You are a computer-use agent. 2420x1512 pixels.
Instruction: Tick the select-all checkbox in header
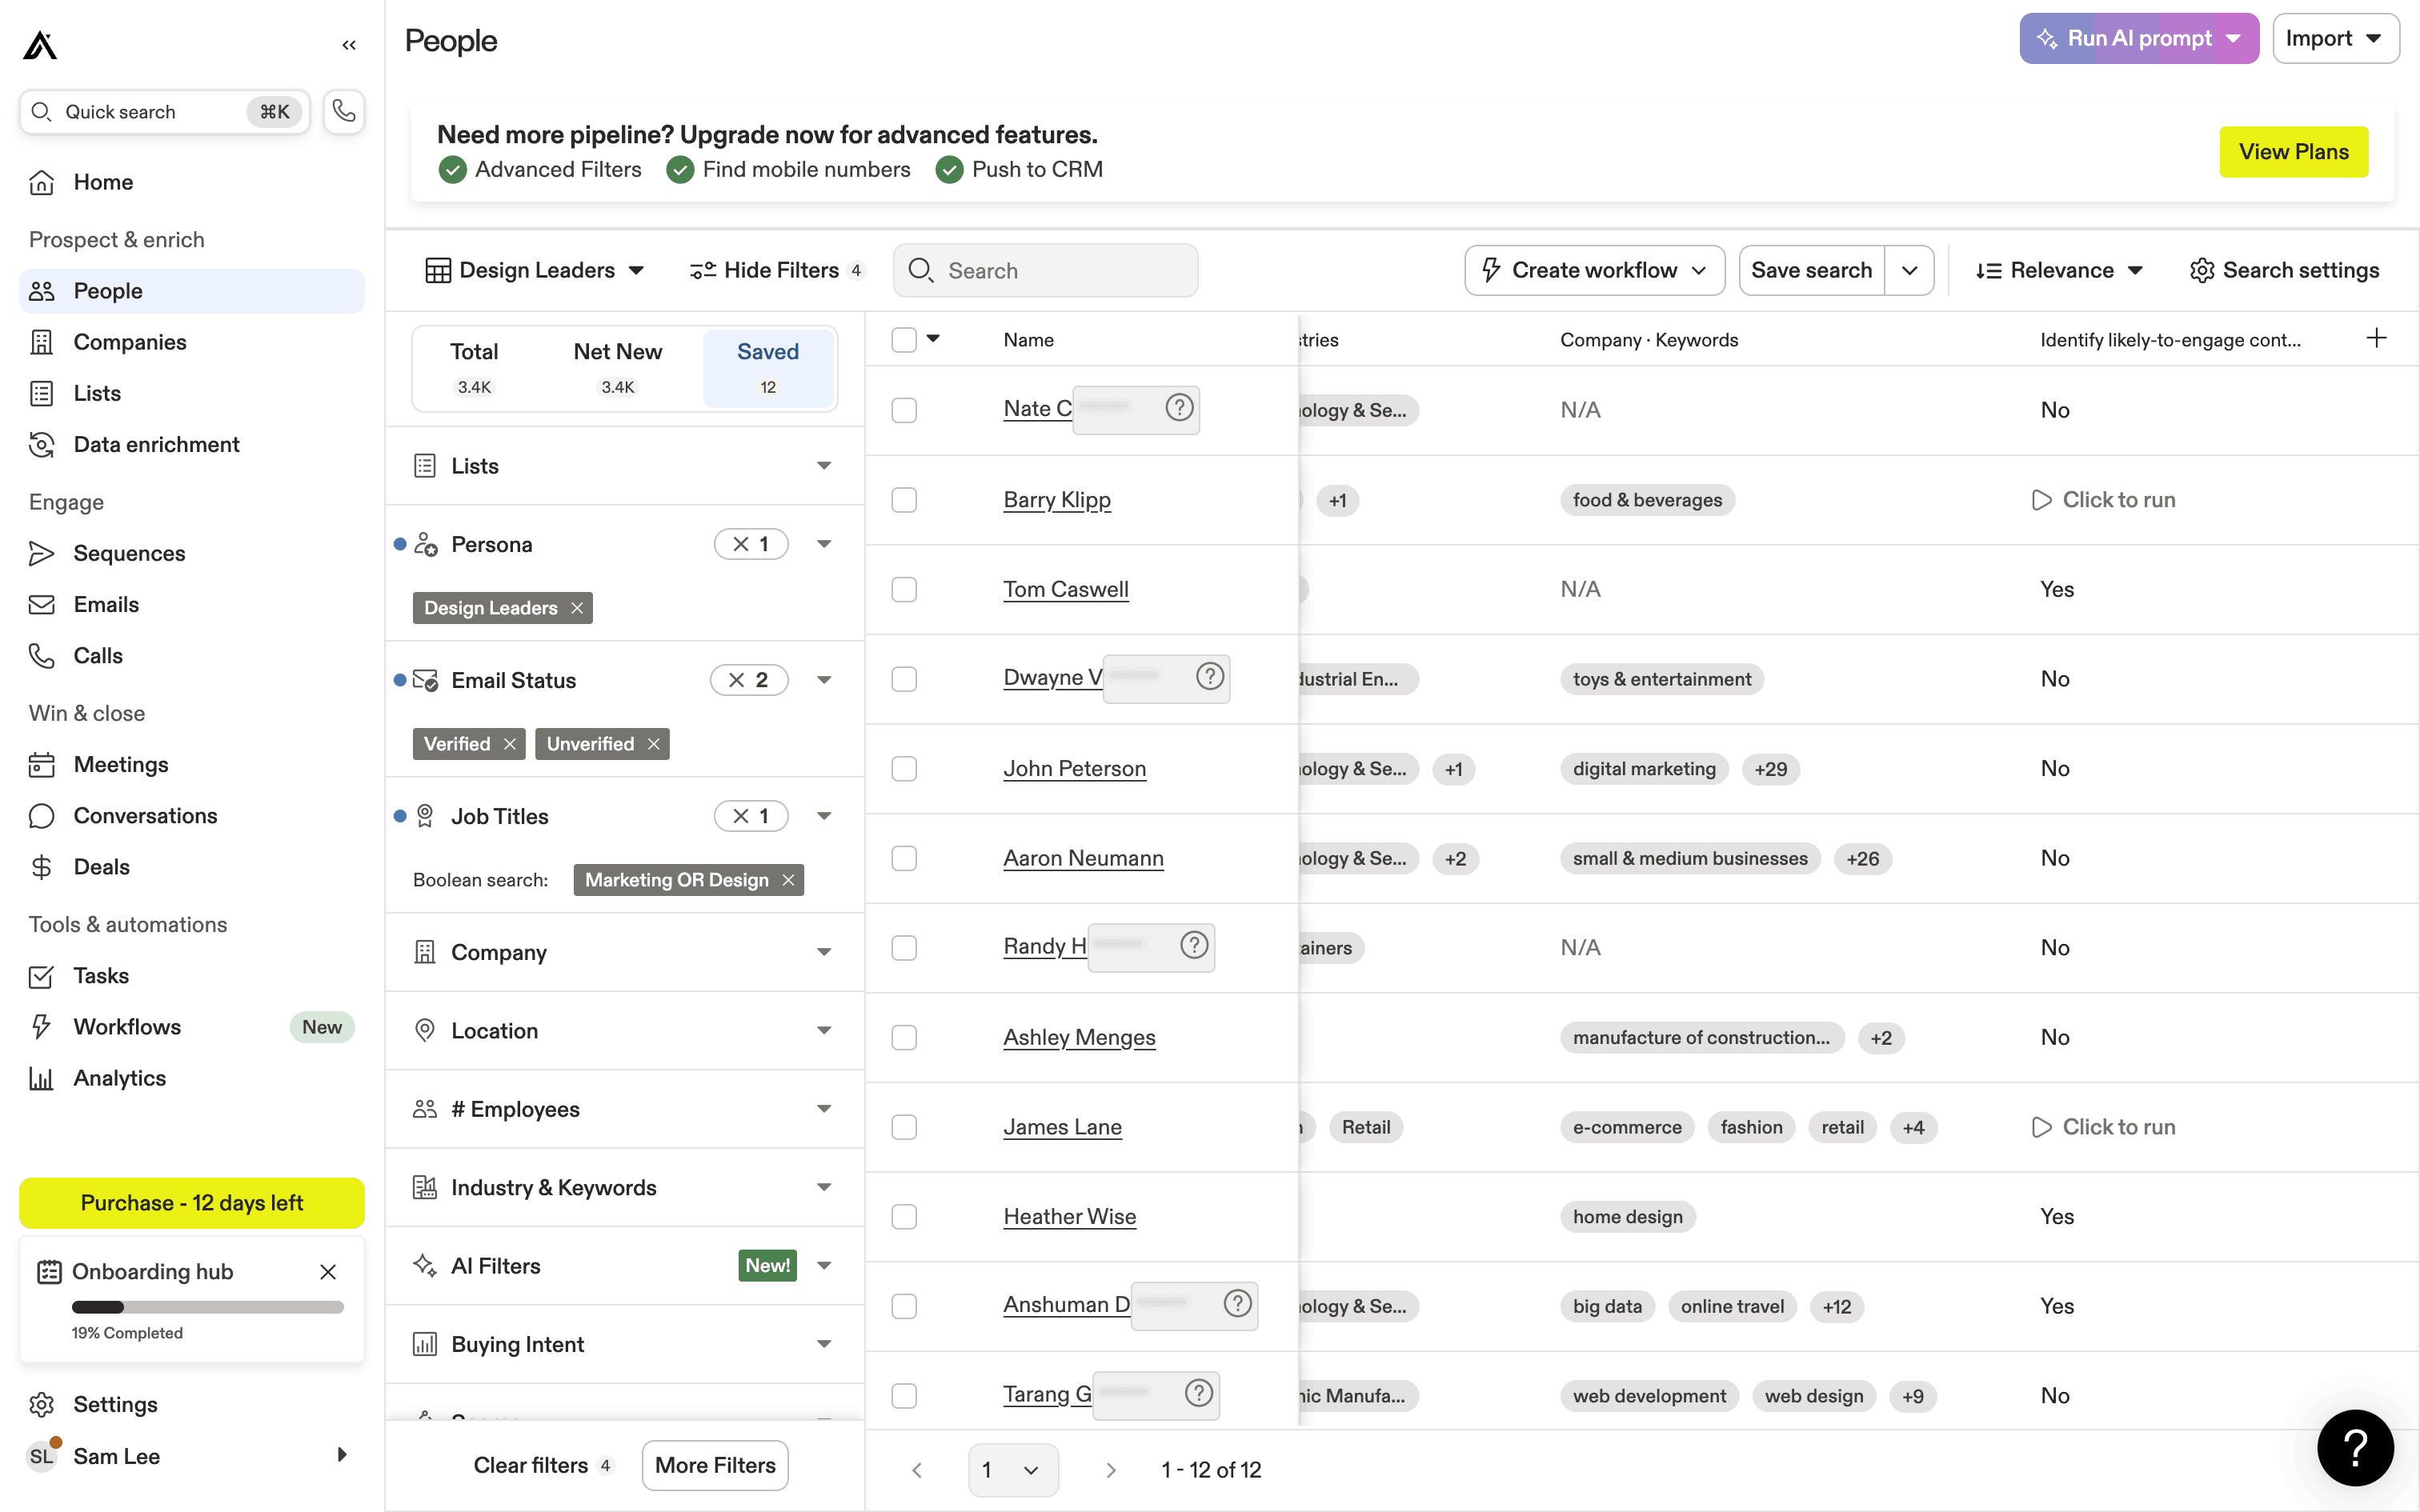click(x=904, y=340)
